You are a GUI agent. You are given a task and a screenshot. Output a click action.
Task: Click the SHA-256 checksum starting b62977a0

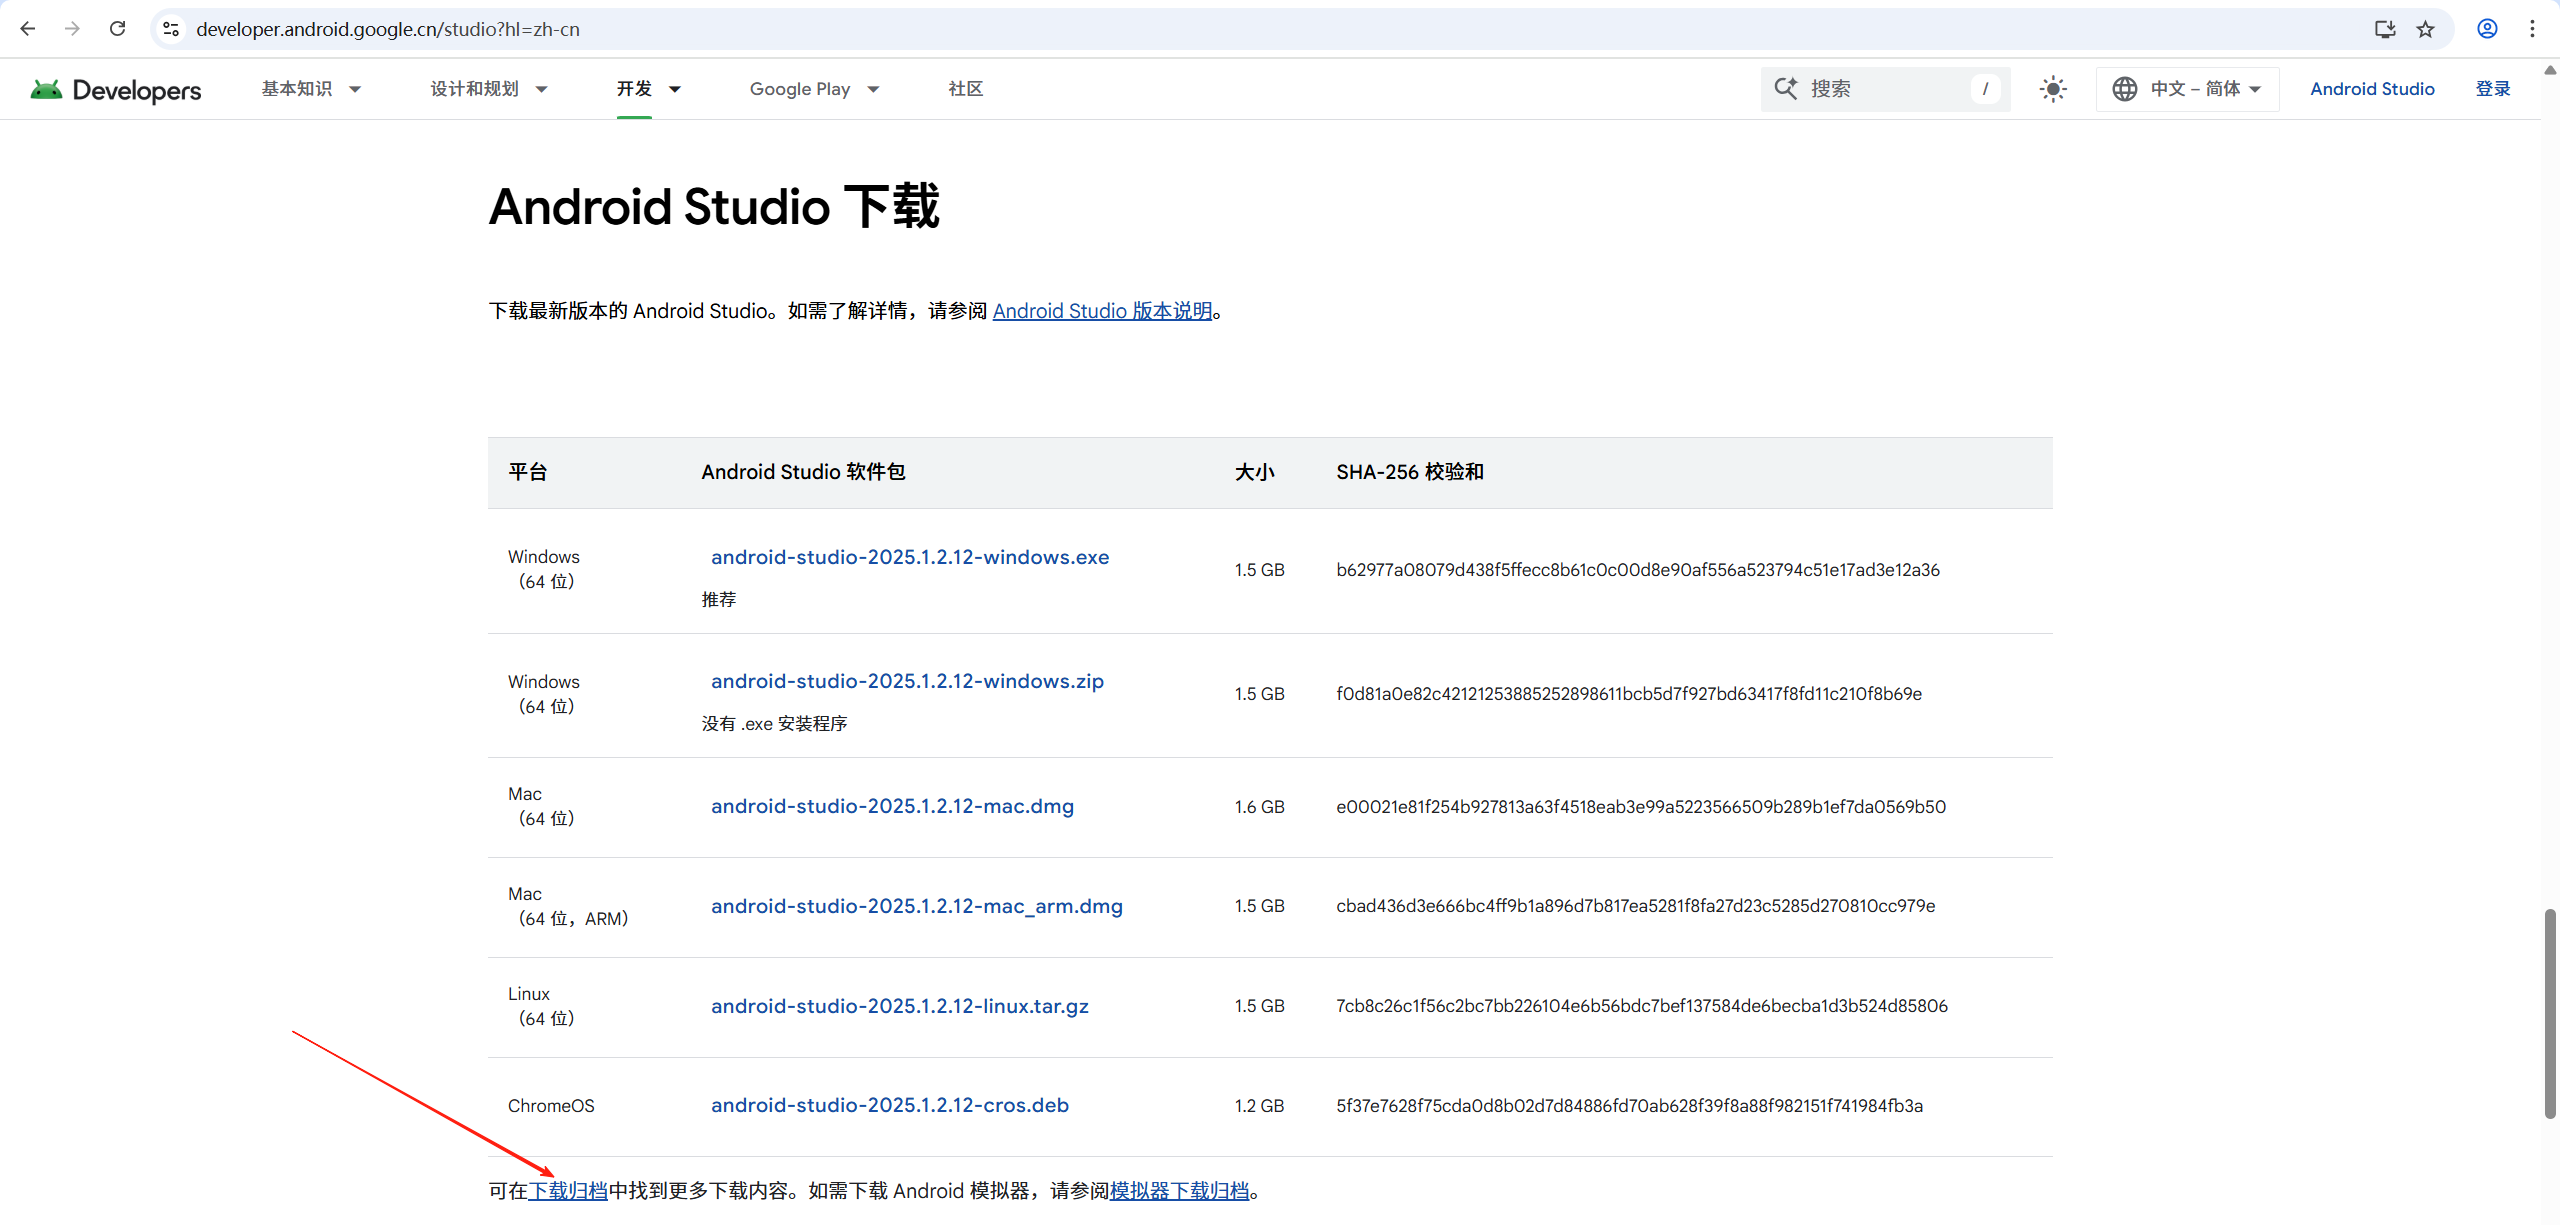pos(1638,570)
